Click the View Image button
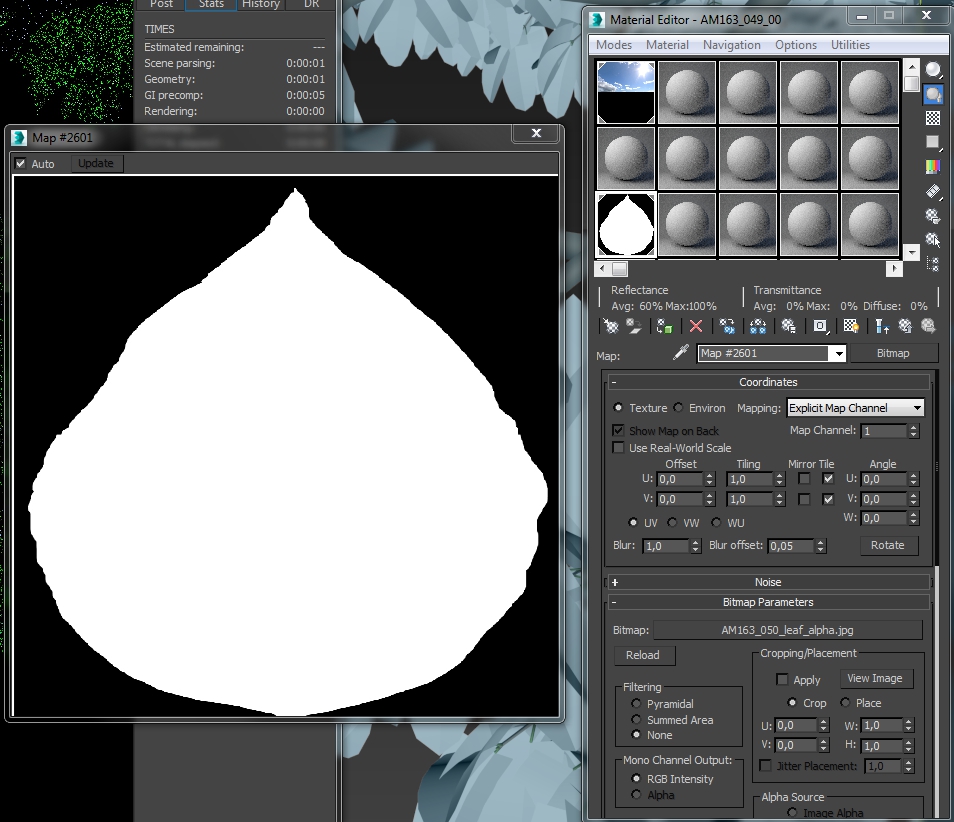 874,678
